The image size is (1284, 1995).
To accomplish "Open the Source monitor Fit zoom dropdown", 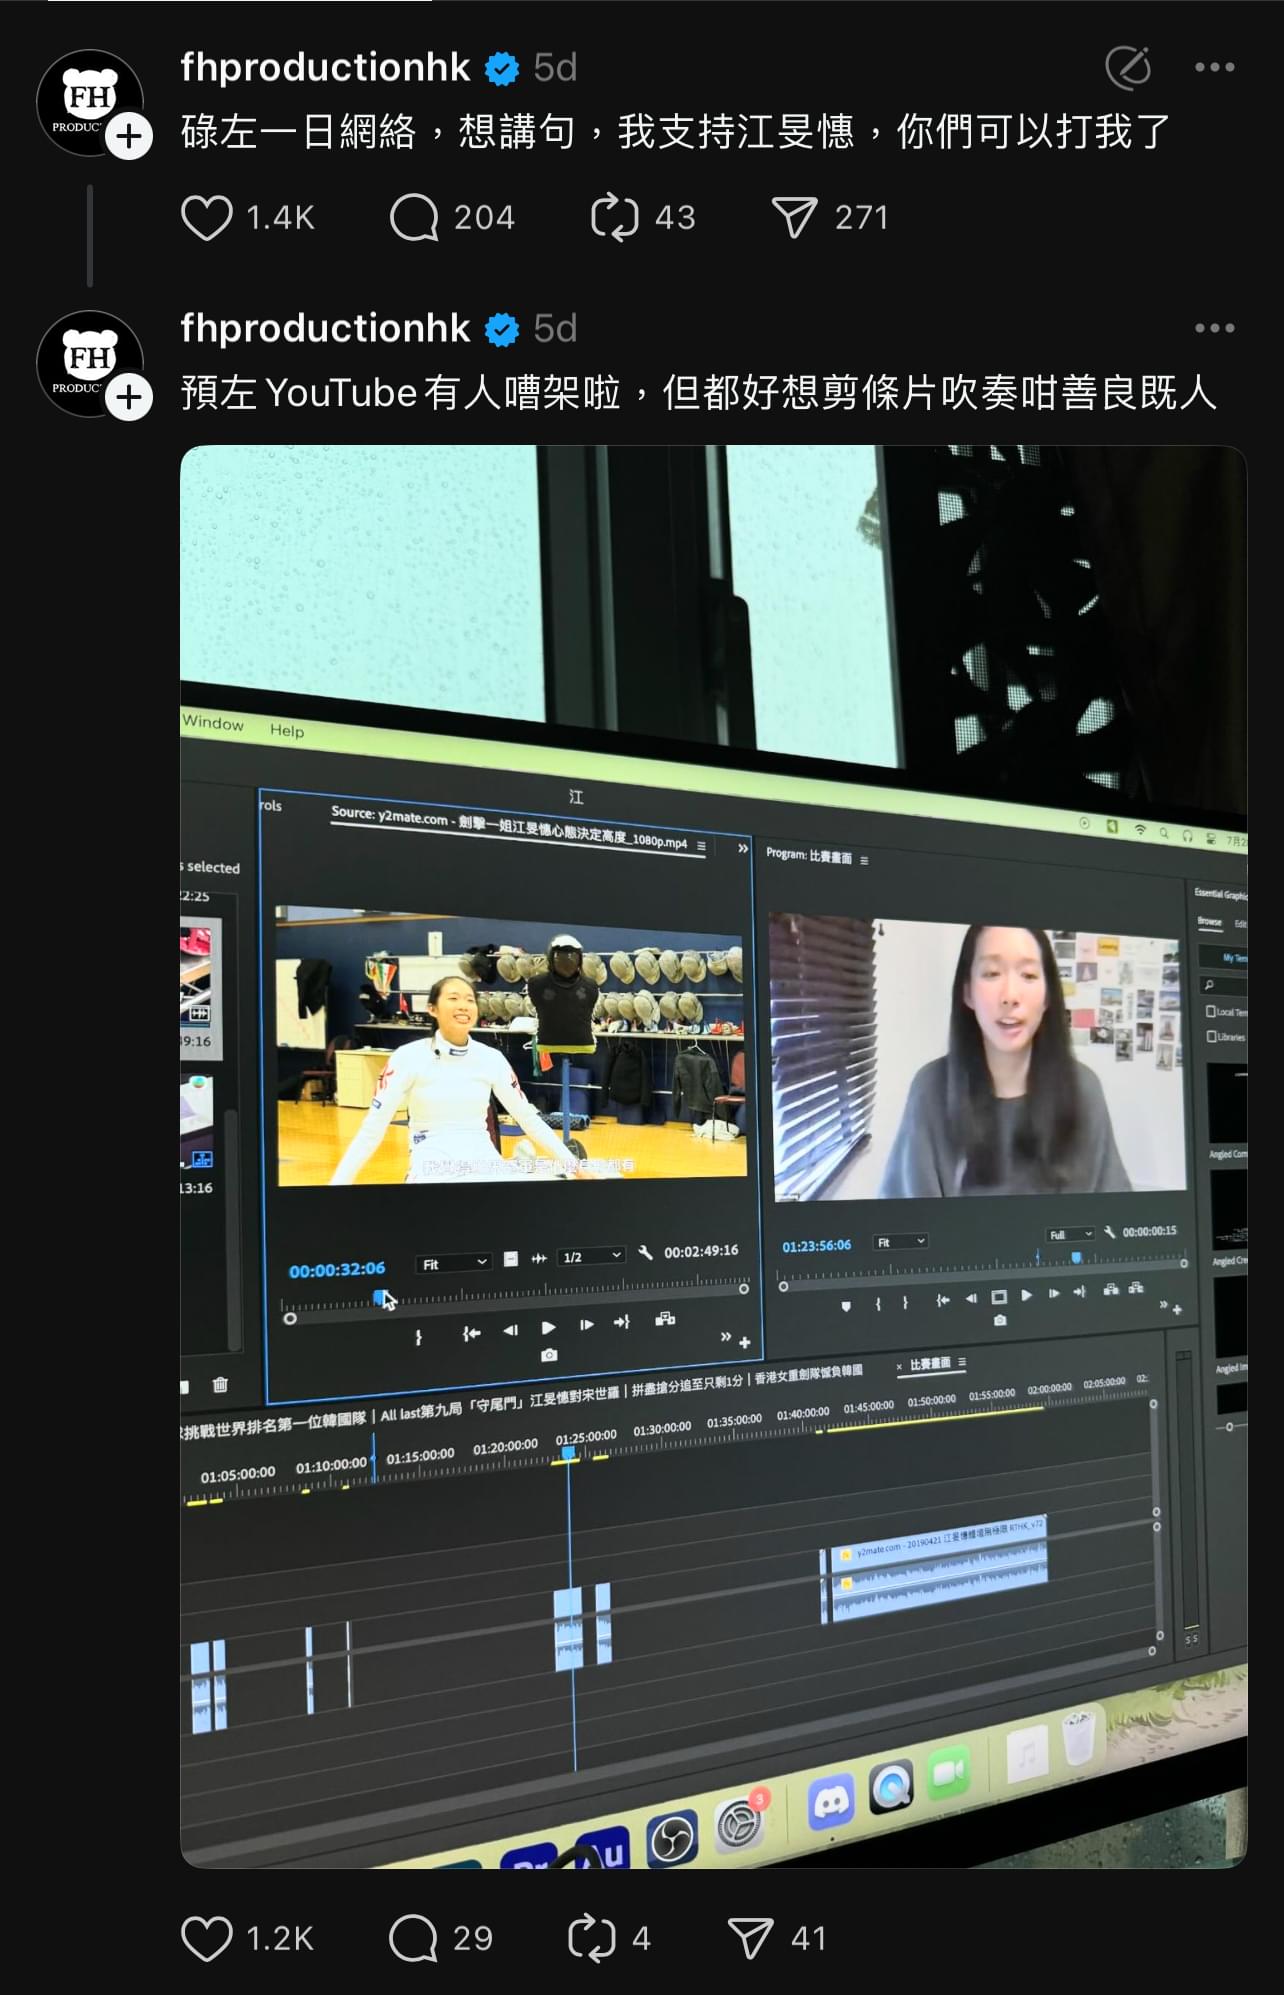I will (x=454, y=1264).
